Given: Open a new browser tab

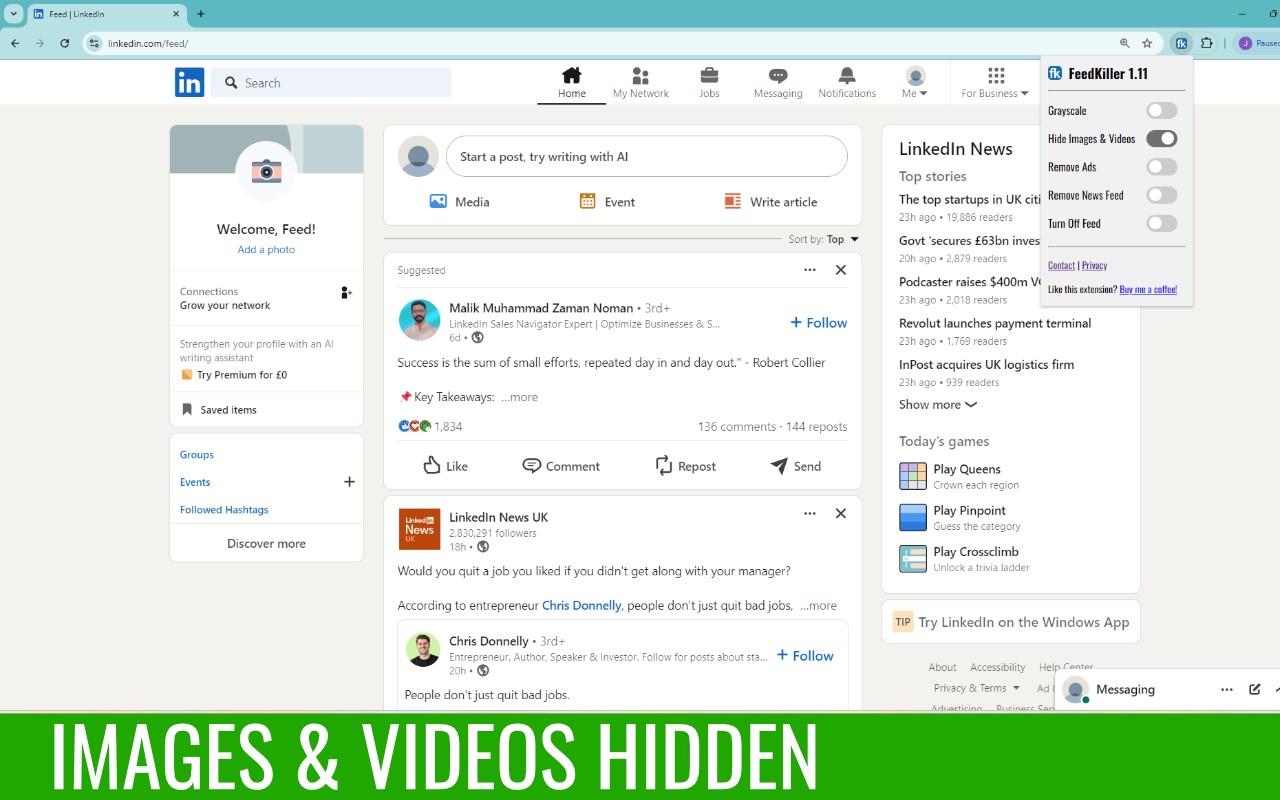Looking at the screenshot, I should [200, 14].
